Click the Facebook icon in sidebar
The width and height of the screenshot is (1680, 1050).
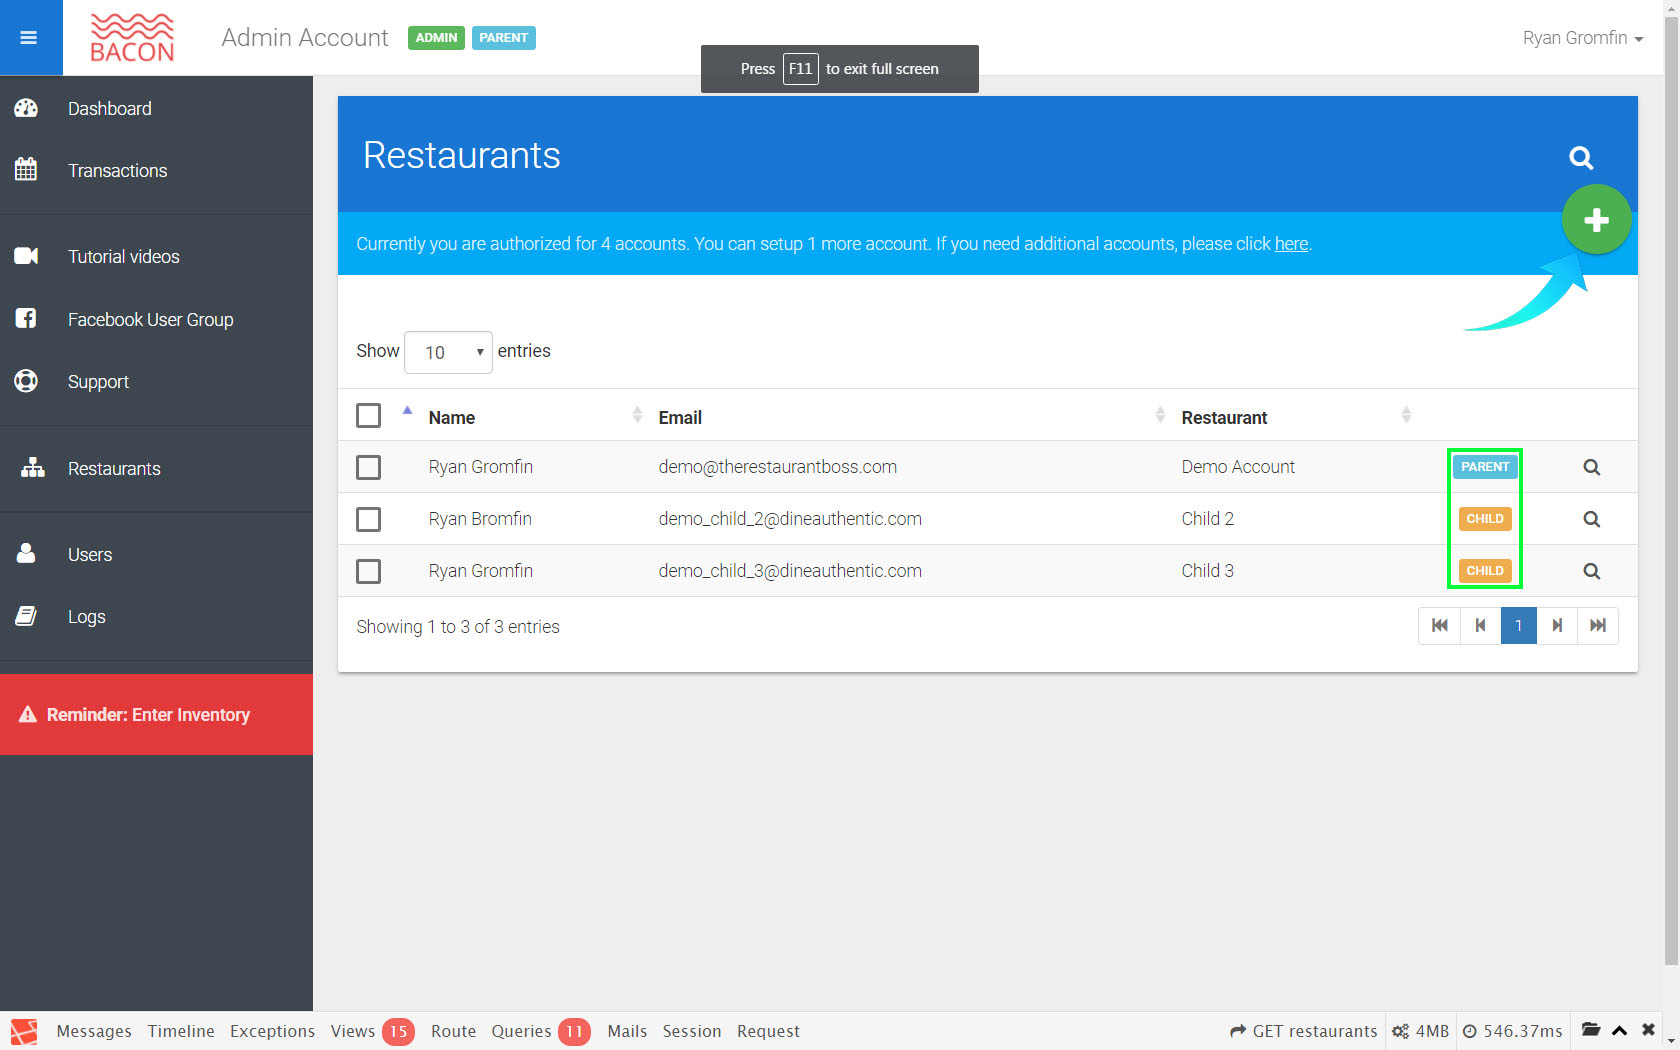(x=26, y=318)
